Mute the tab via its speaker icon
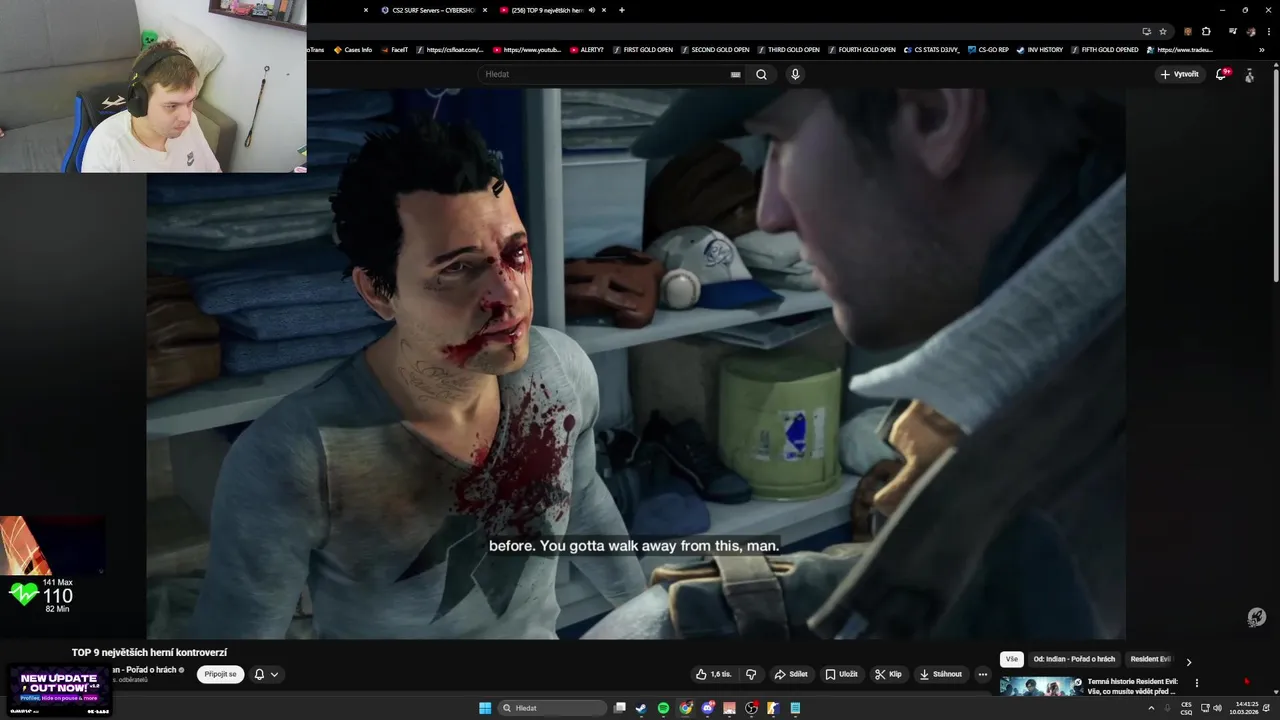The height and width of the screenshot is (720, 1280). 592,10
